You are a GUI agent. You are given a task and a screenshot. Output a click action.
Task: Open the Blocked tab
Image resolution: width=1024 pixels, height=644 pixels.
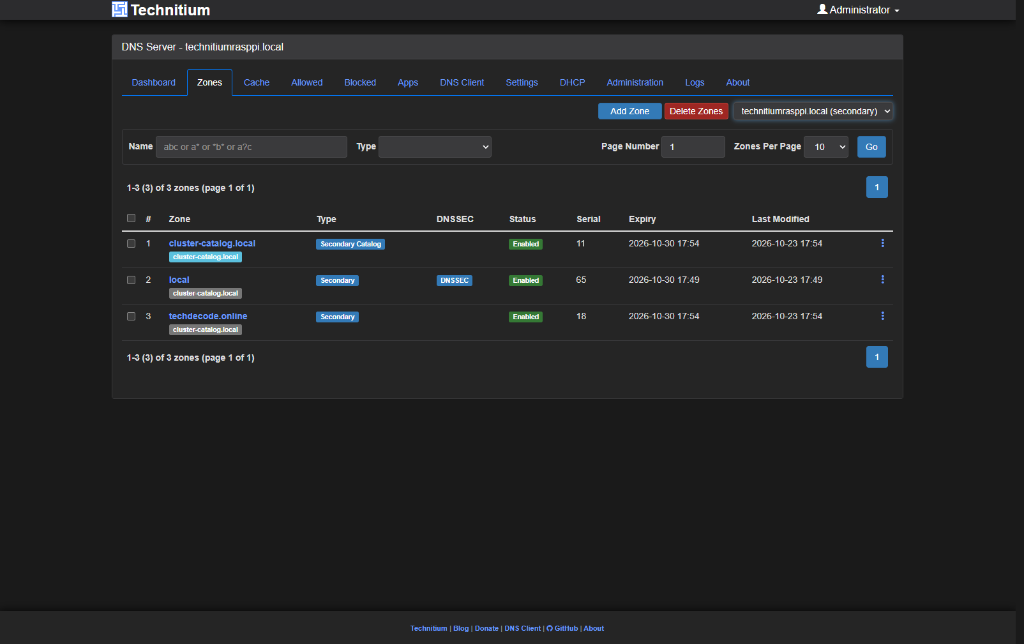pyautogui.click(x=360, y=82)
